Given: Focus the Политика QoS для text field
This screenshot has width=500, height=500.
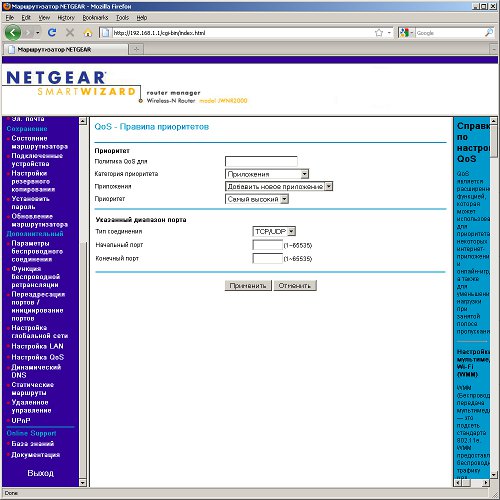Looking at the screenshot, I should point(261,161).
